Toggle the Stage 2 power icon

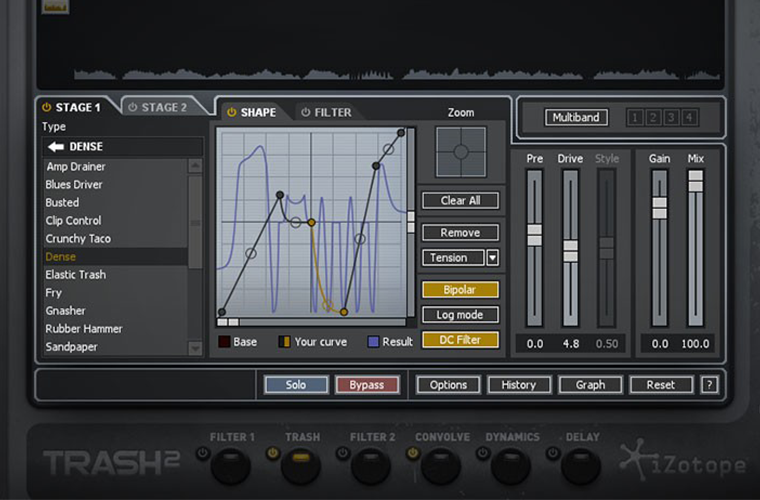click(x=133, y=107)
